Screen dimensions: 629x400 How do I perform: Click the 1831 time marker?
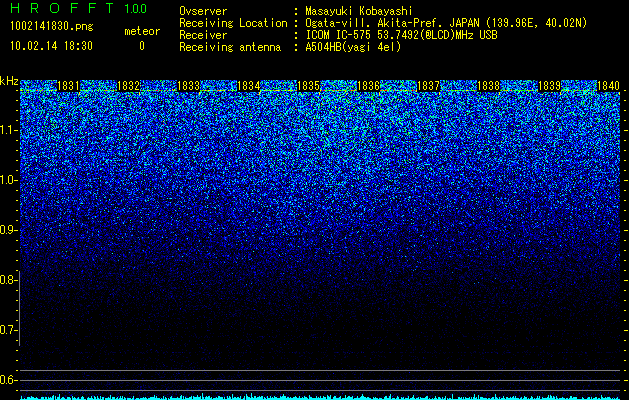click(68, 86)
